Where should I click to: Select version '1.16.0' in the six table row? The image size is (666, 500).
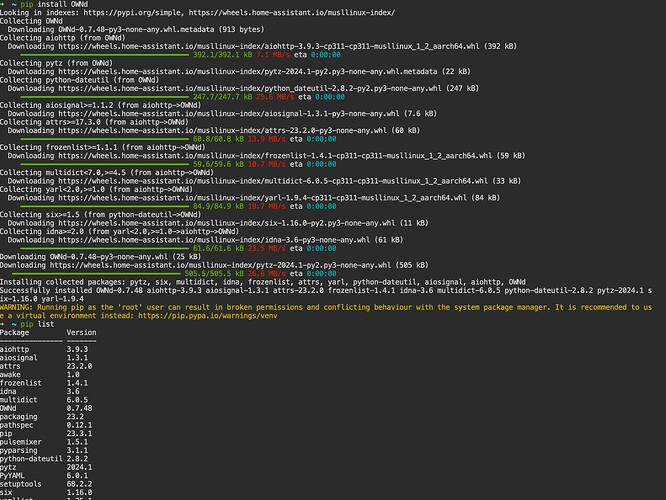coord(79,493)
